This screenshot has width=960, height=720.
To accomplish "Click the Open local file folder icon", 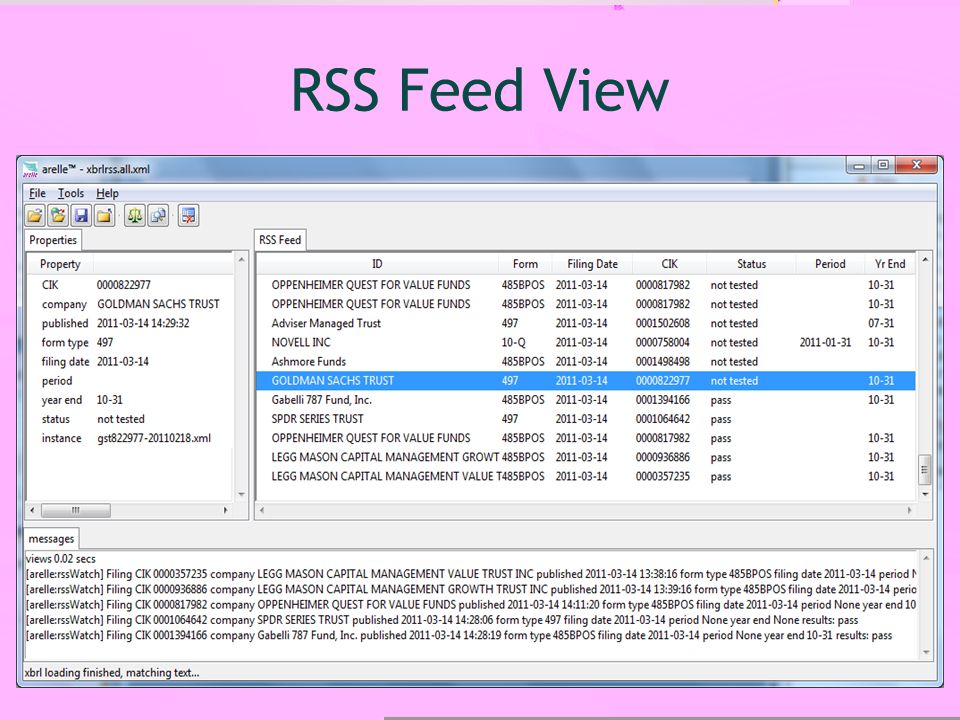I will tap(35, 216).
